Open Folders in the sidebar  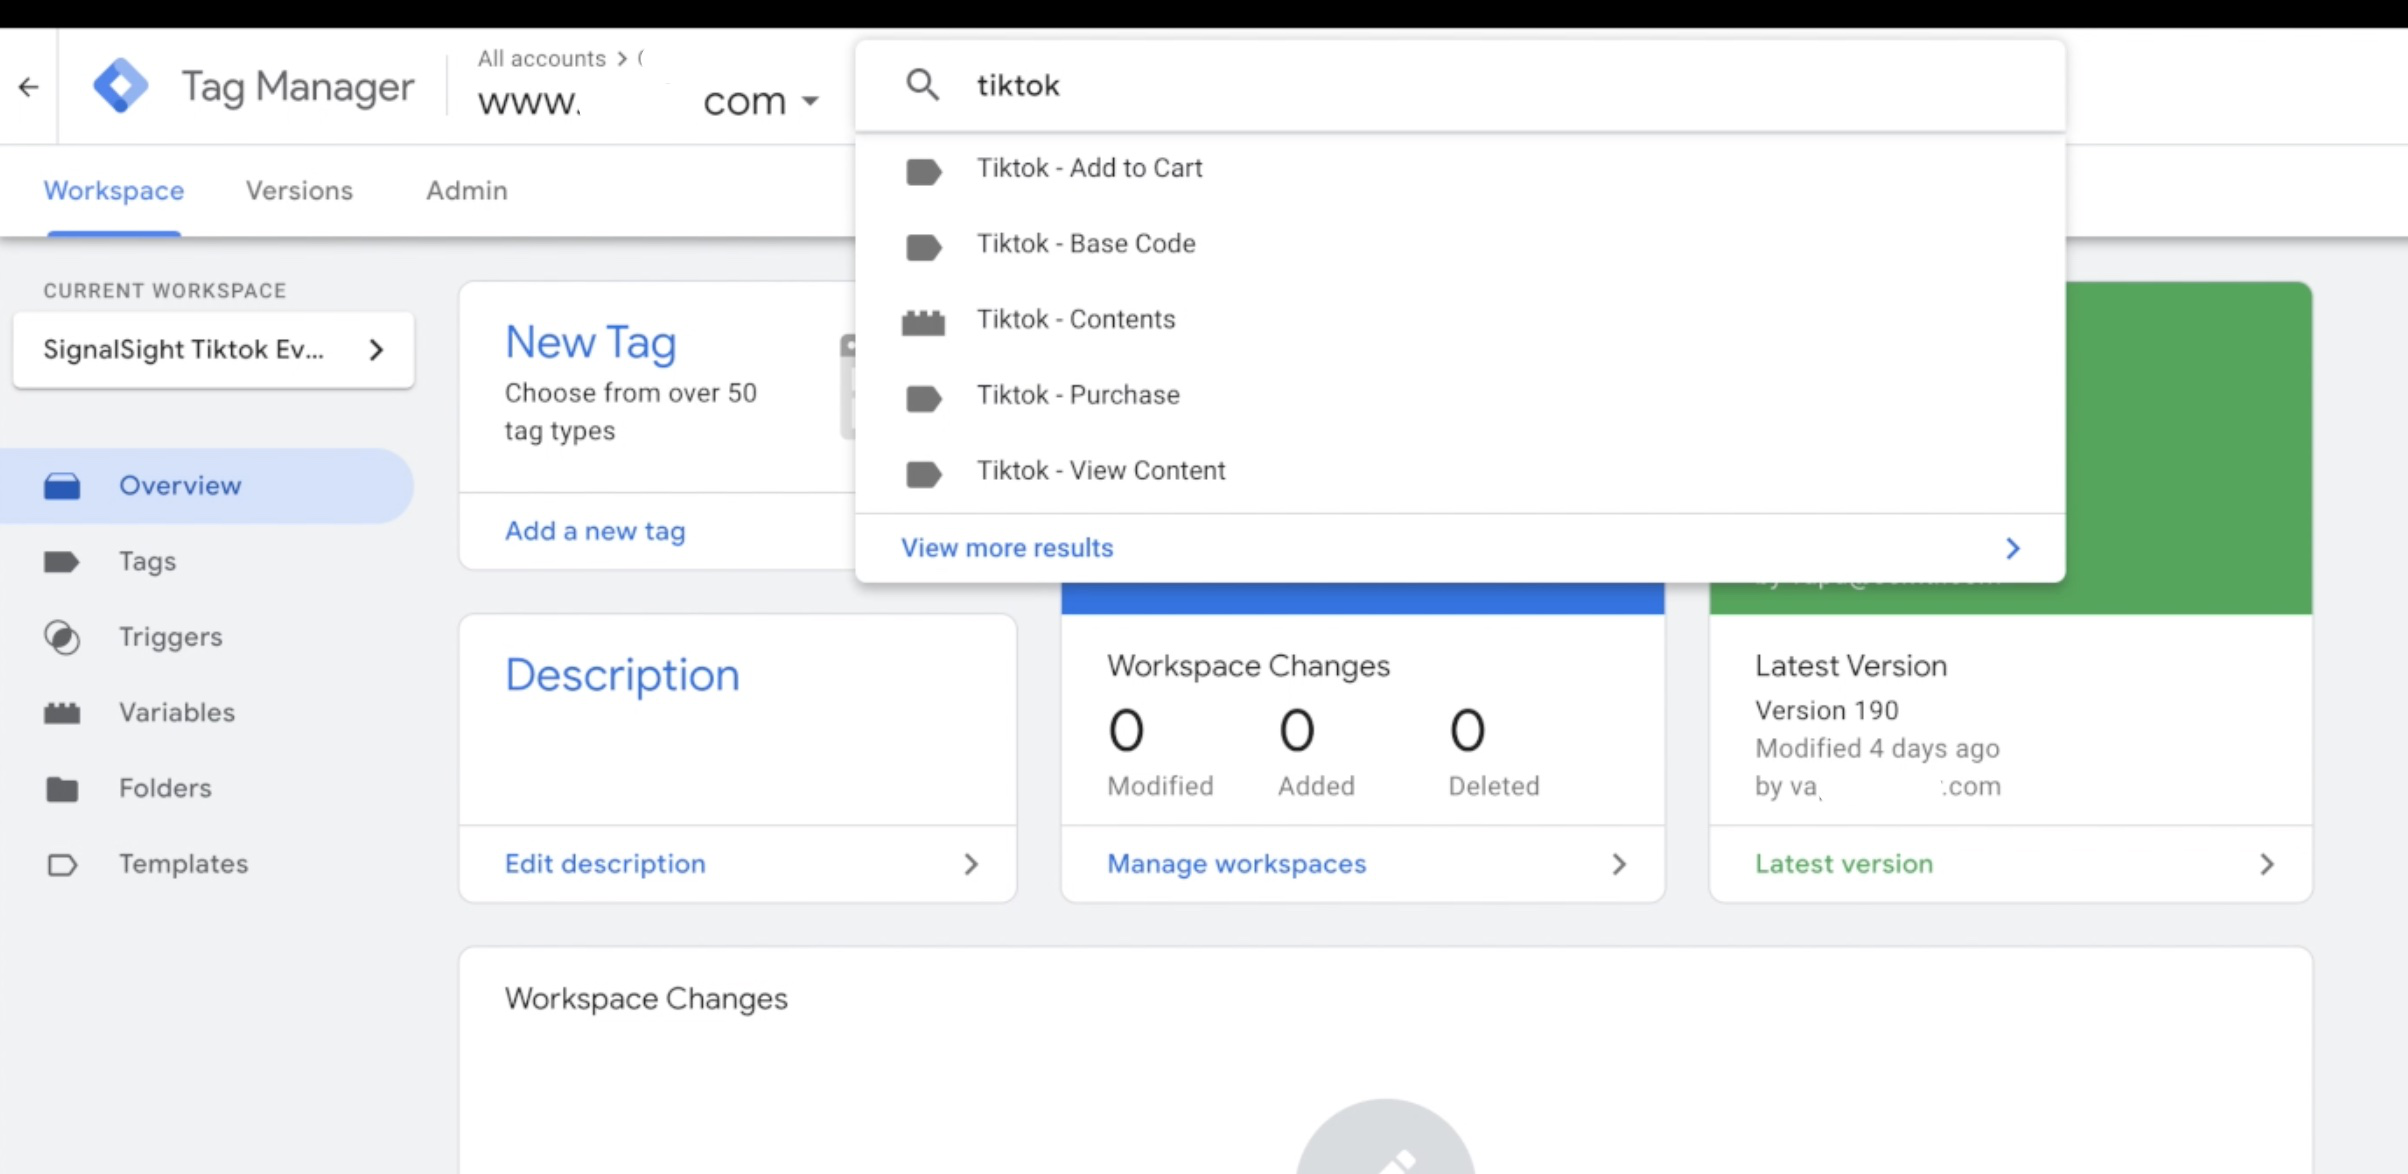tap(165, 788)
